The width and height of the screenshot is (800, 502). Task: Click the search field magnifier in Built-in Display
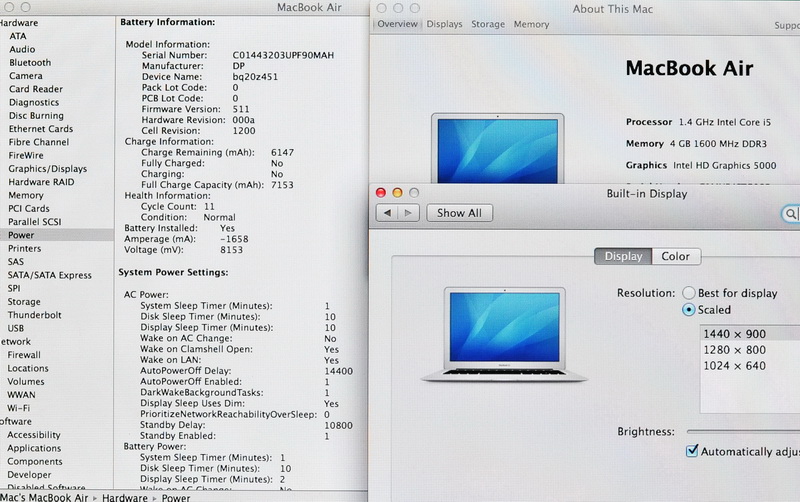click(x=790, y=214)
